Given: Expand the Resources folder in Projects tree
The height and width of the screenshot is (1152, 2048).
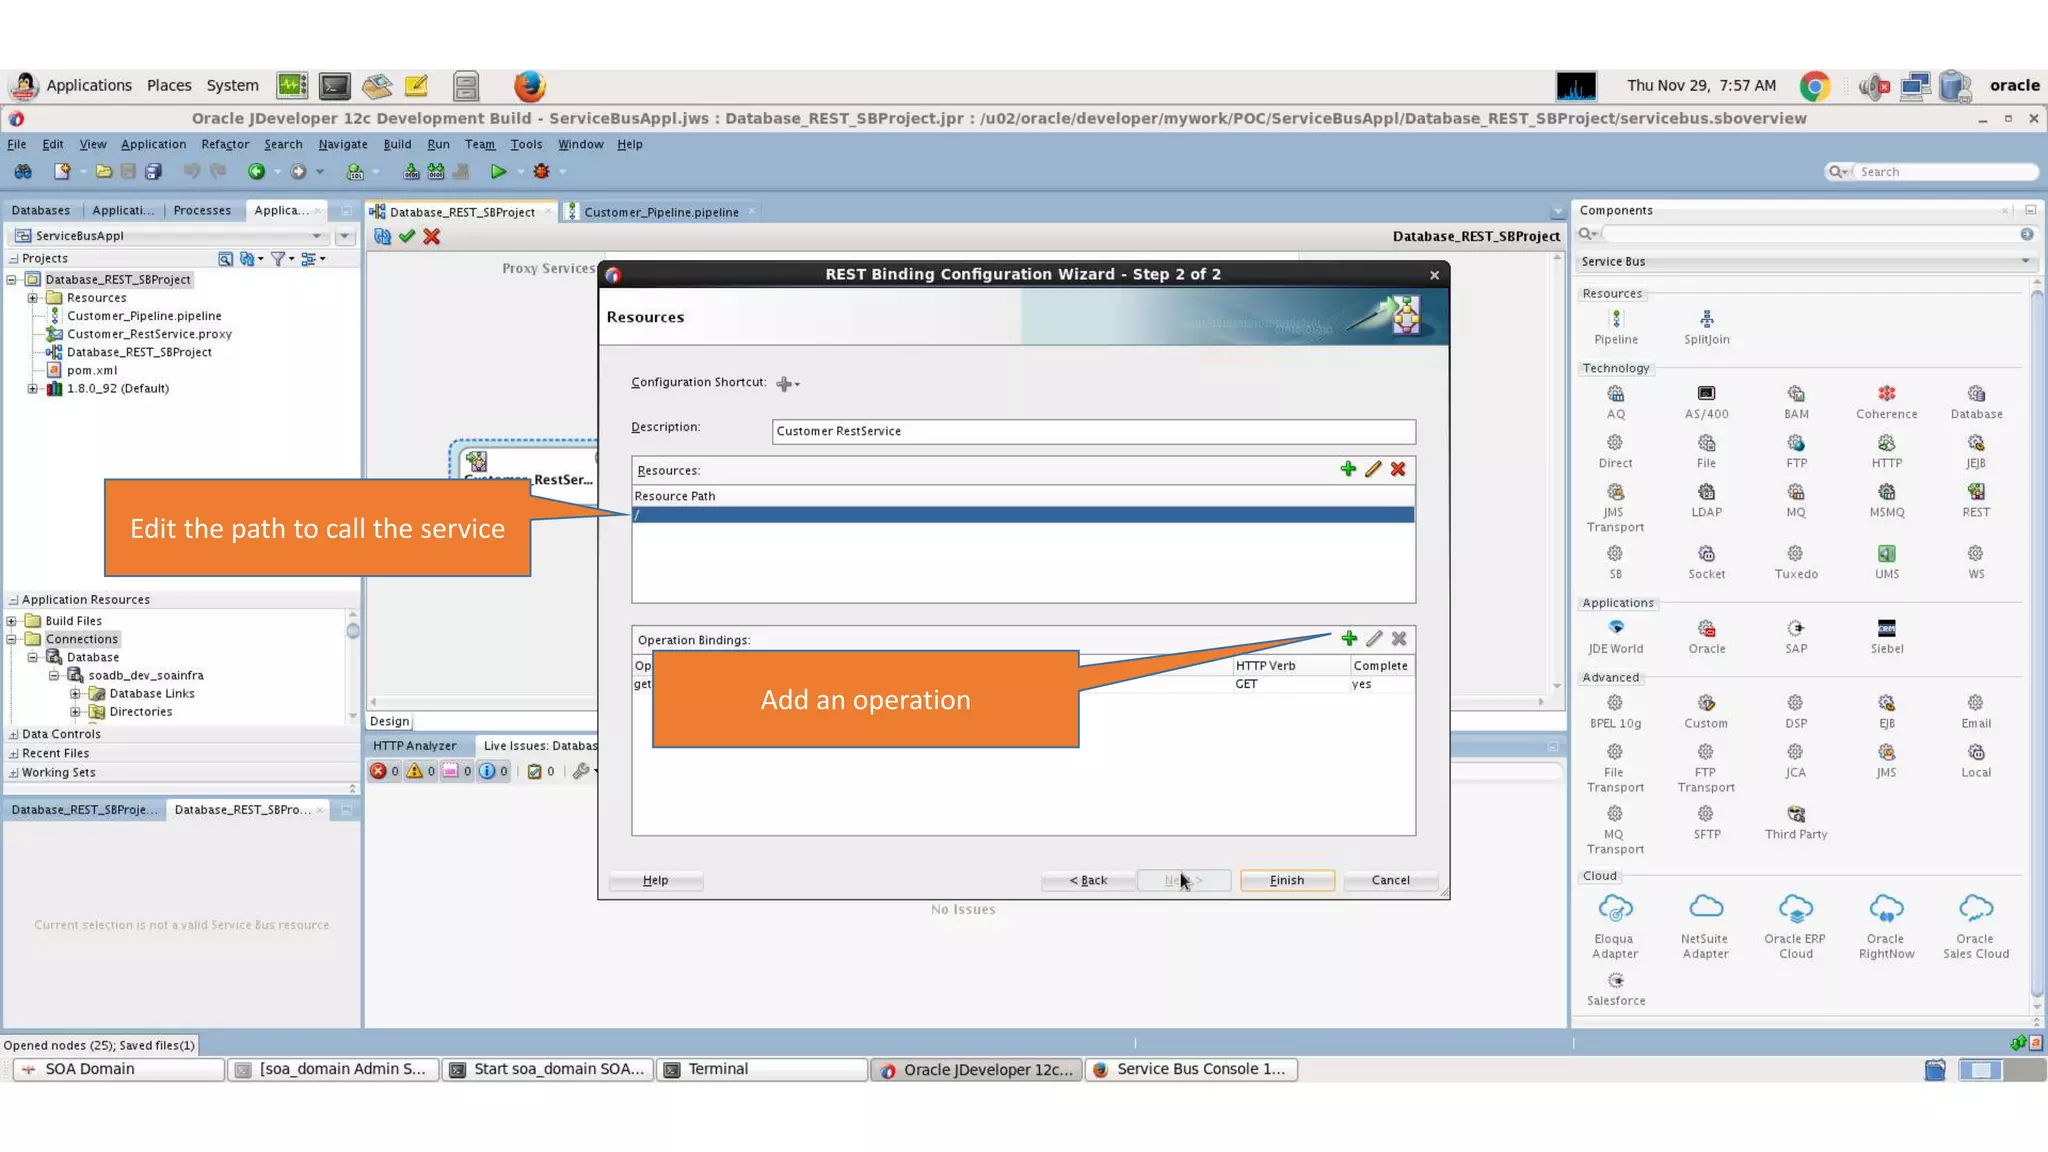Looking at the screenshot, I should click(x=33, y=298).
